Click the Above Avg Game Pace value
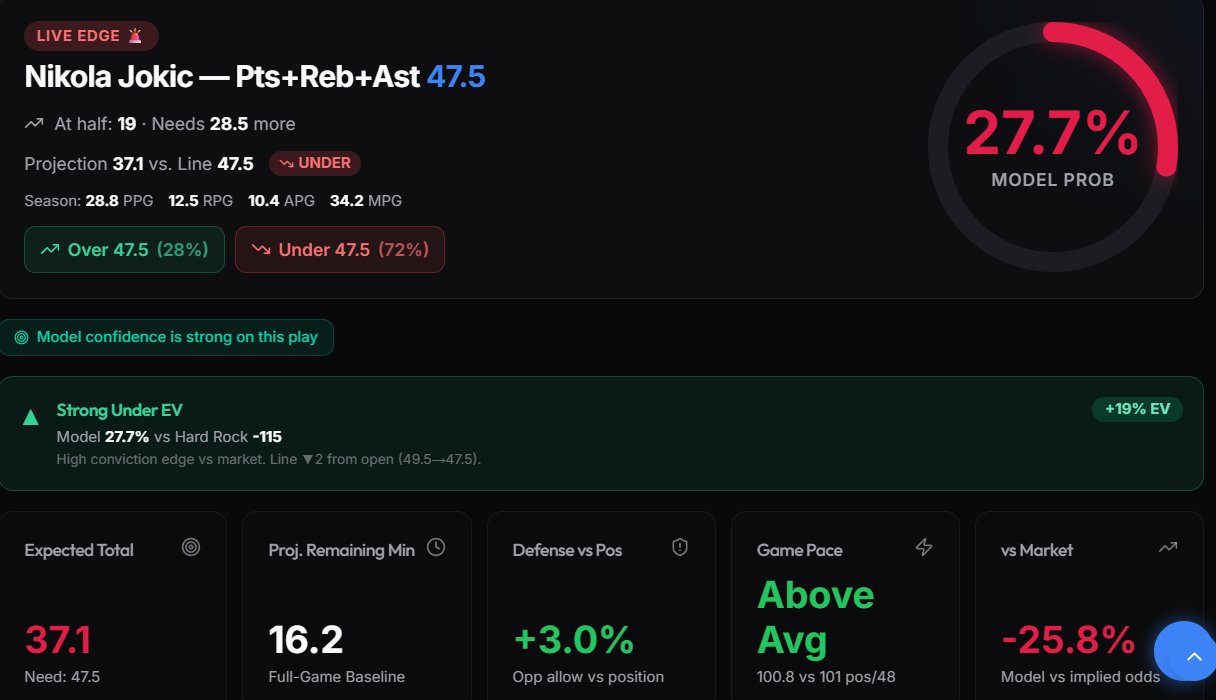 (815, 616)
